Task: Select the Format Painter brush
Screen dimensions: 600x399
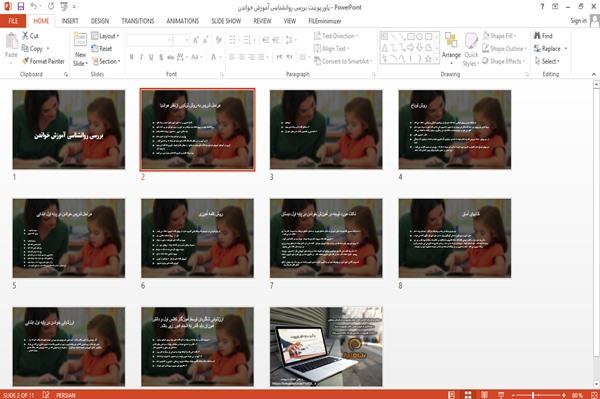Action: coord(25,61)
